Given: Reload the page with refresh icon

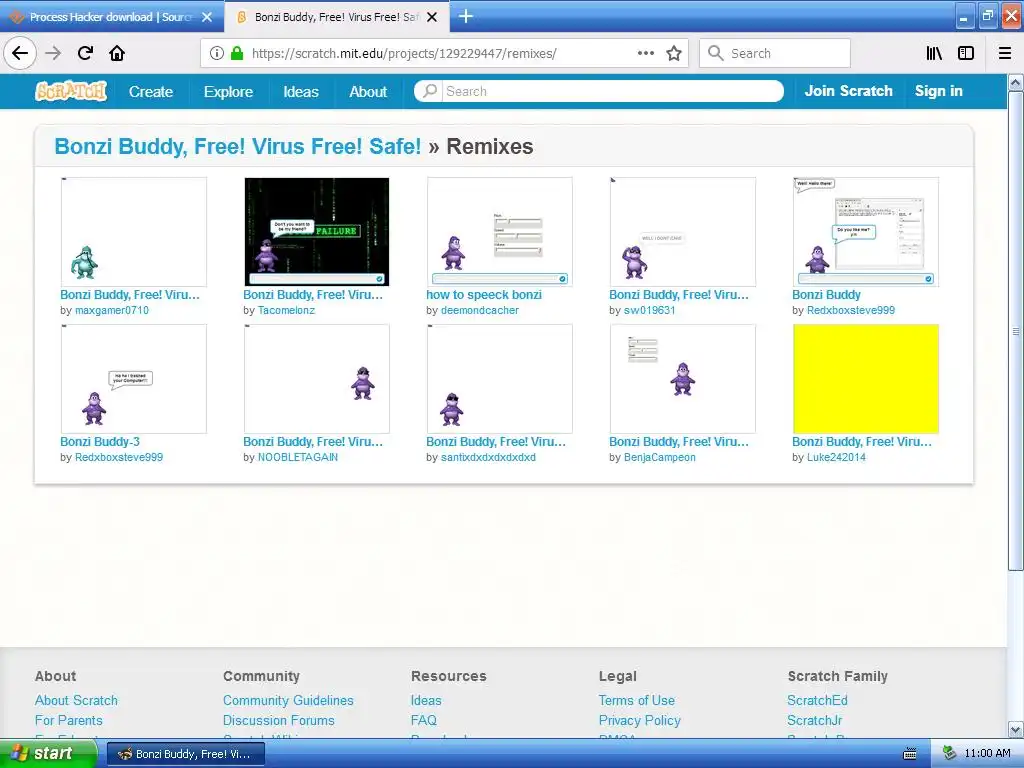Looking at the screenshot, I should click(x=85, y=54).
